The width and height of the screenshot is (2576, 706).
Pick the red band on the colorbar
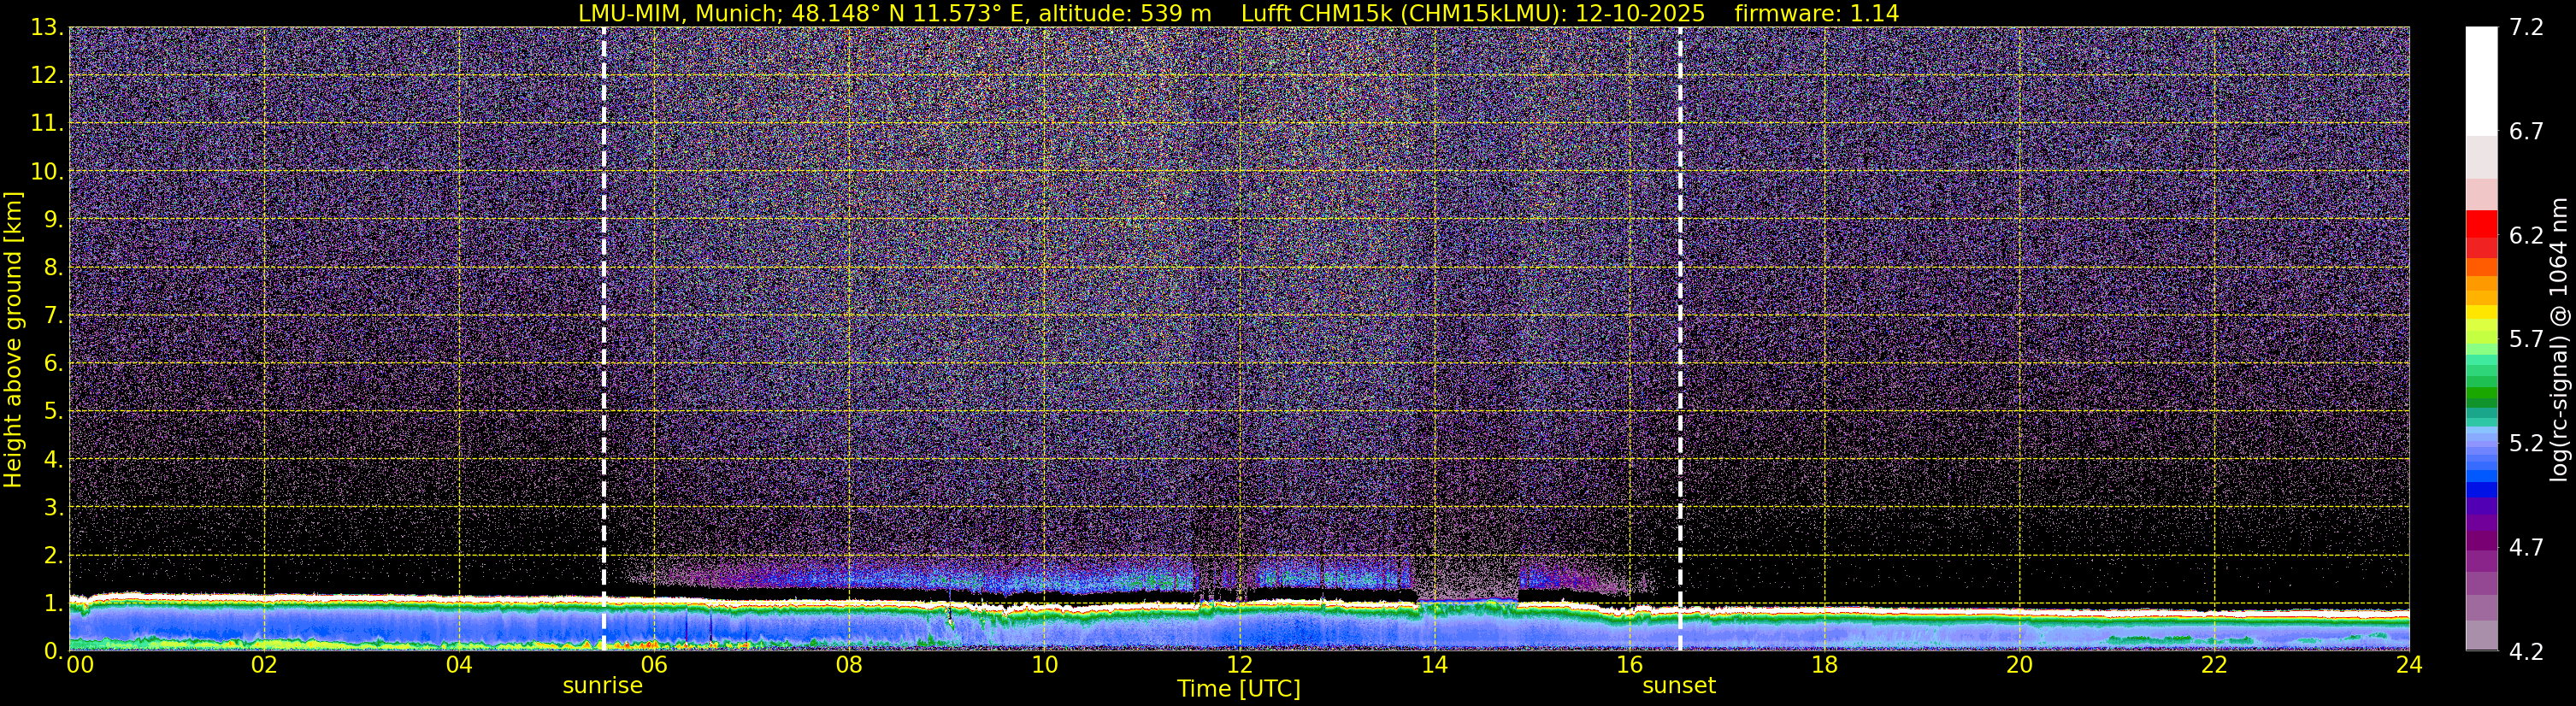point(2481,225)
